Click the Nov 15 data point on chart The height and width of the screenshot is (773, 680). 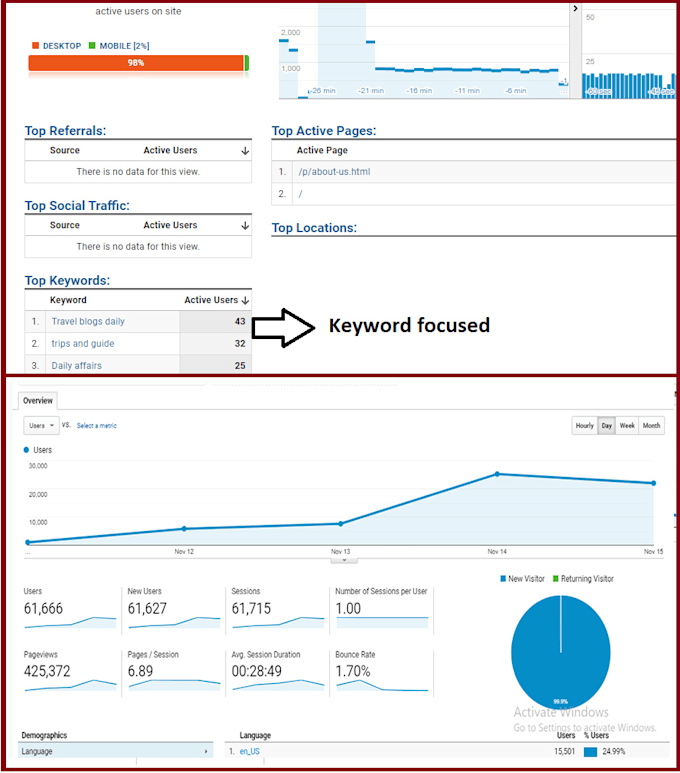[x=653, y=483]
